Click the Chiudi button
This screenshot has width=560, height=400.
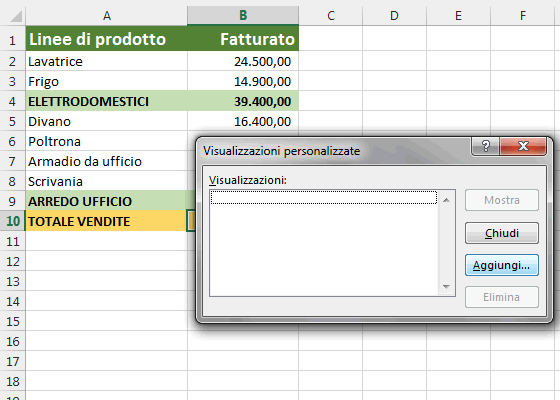(501, 233)
